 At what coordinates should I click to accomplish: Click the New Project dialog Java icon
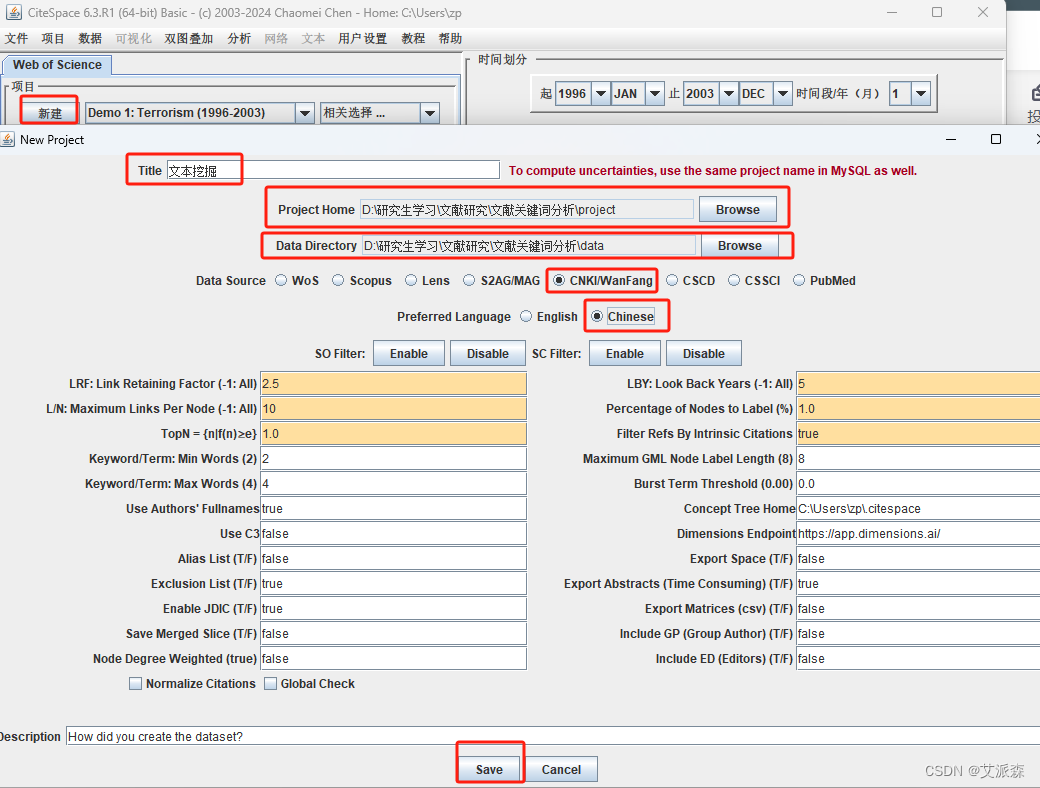click(7, 139)
